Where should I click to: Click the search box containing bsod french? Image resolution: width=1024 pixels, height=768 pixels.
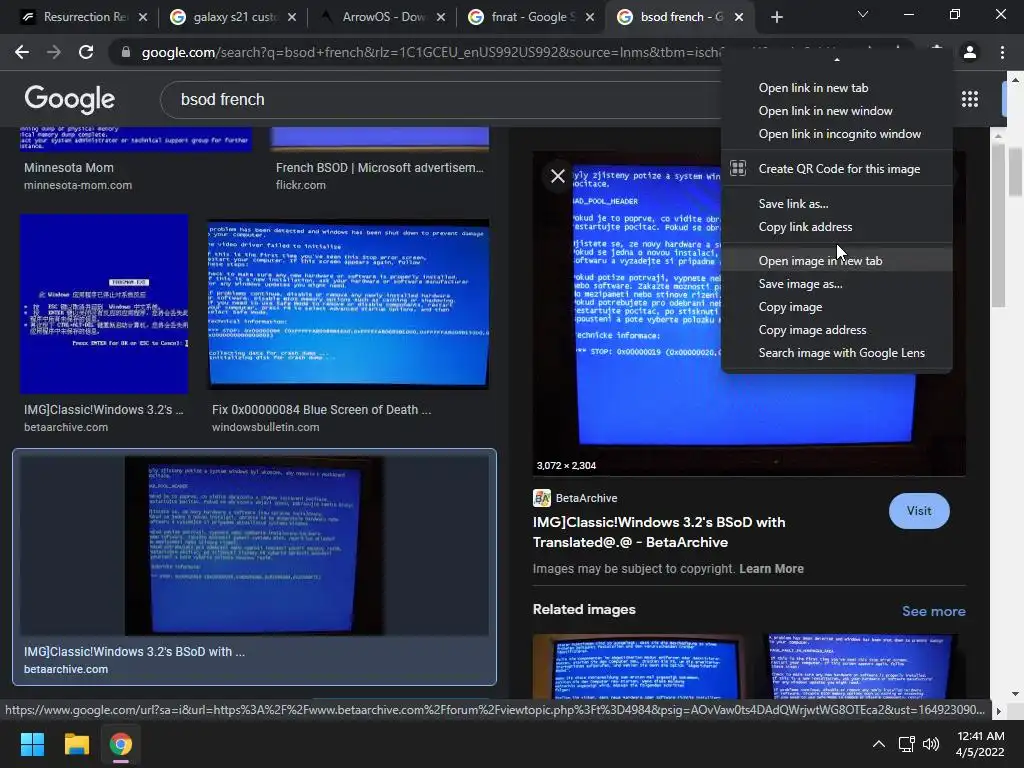coord(438,99)
